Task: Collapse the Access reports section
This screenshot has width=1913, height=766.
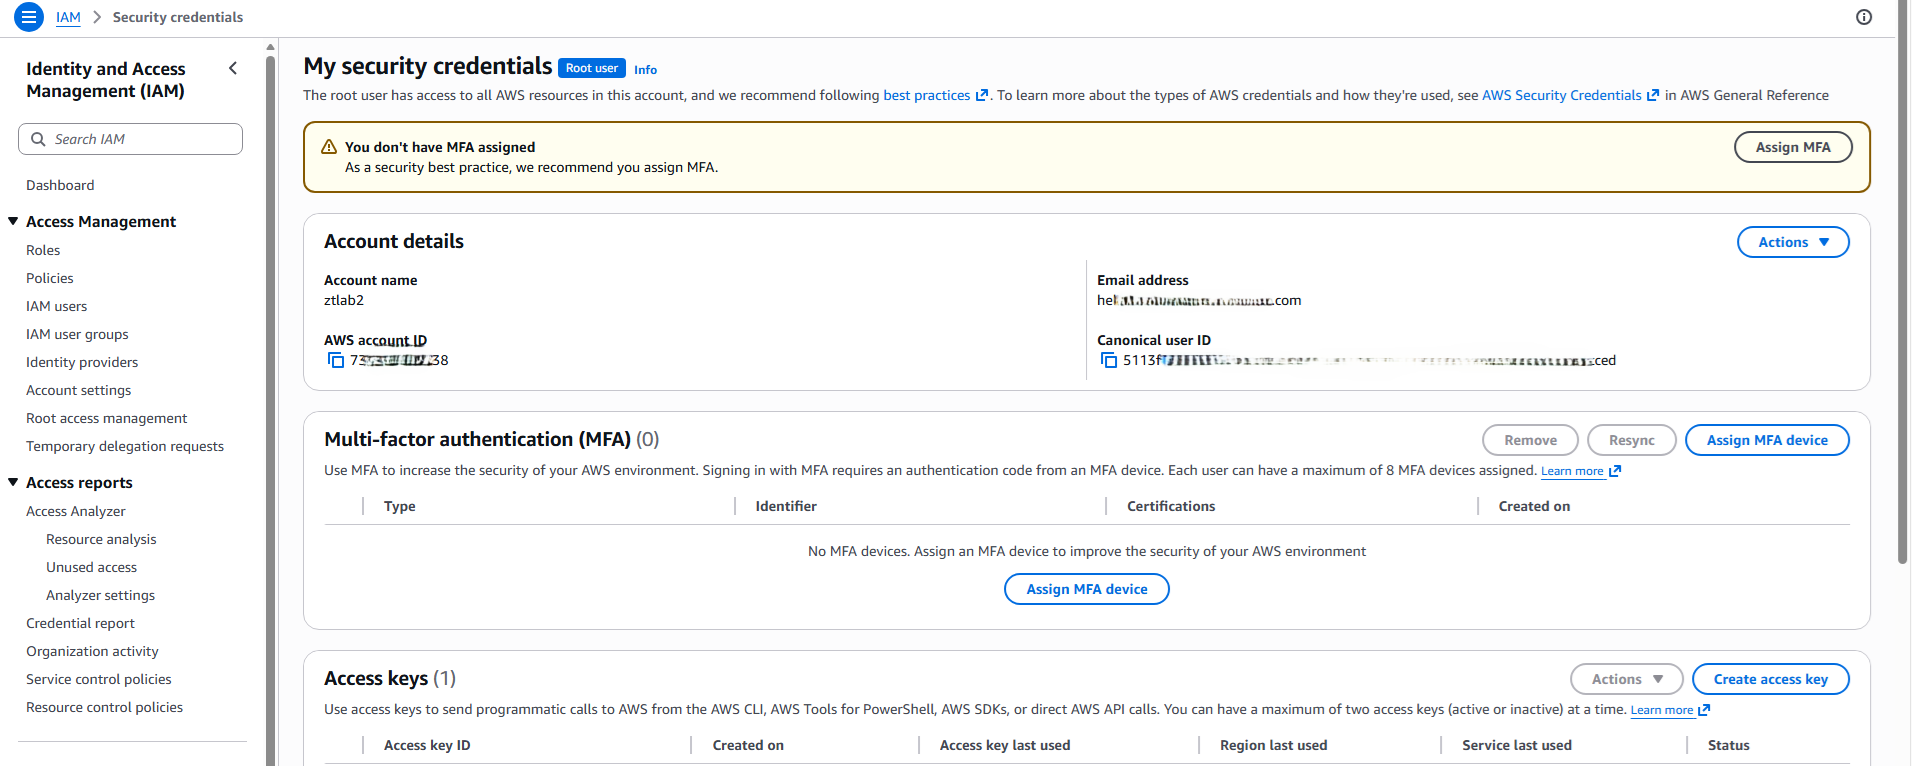Action: [13, 482]
